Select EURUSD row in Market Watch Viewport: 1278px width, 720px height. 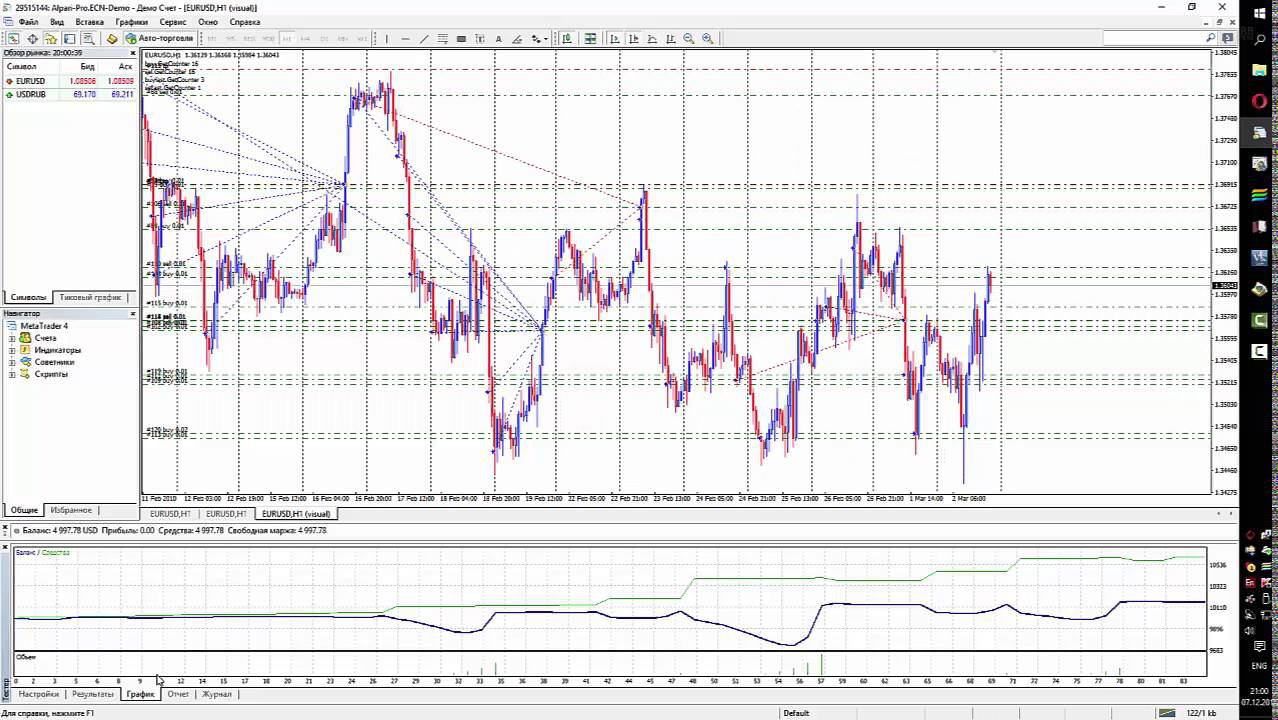point(70,81)
